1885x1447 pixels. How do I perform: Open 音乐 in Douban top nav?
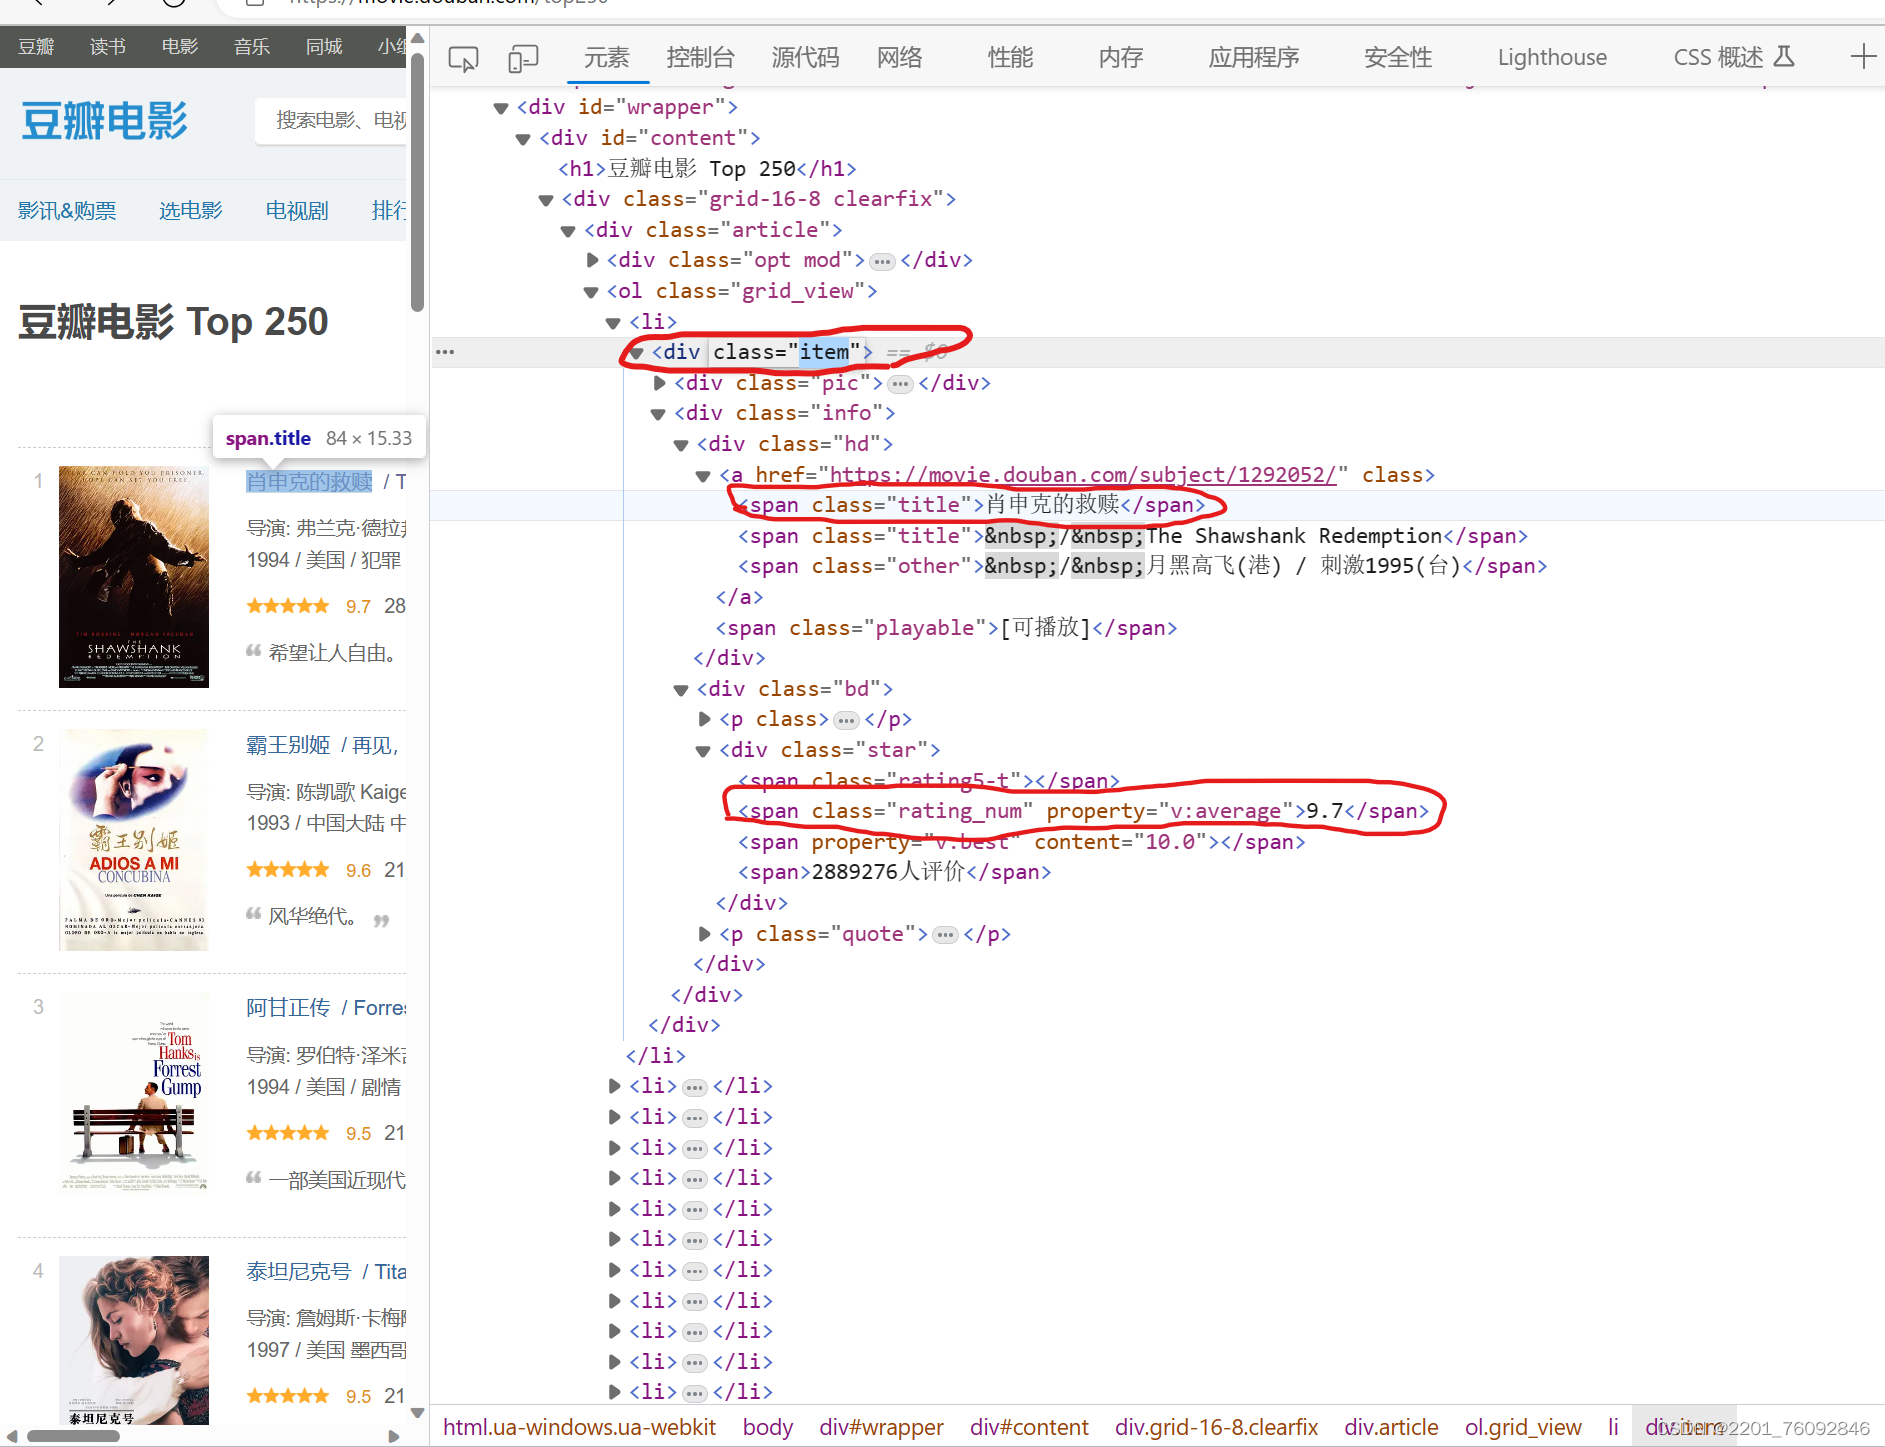point(252,47)
